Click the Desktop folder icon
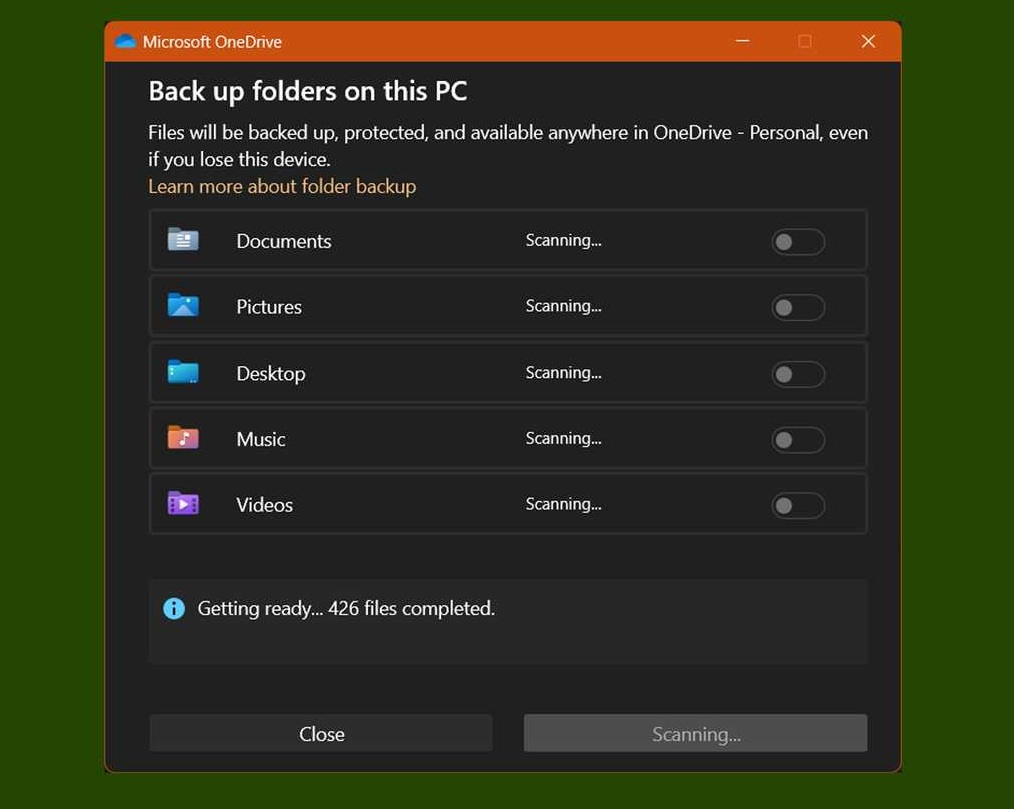 coord(183,372)
